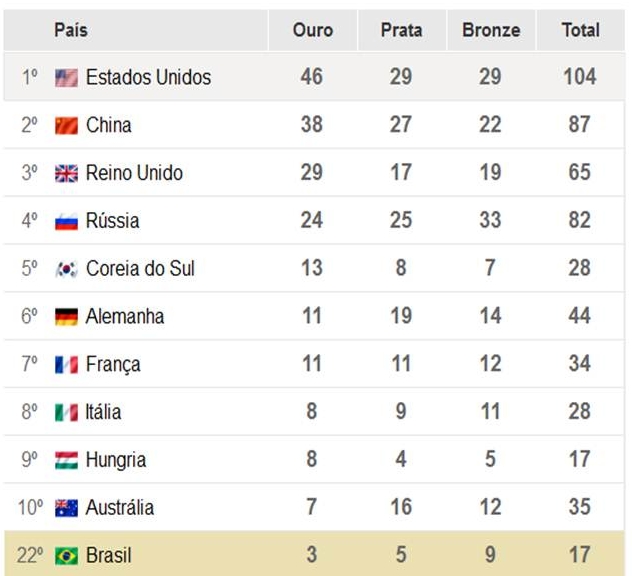Sort by the Prata column header
This screenshot has width=632, height=576.
click(402, 30)
